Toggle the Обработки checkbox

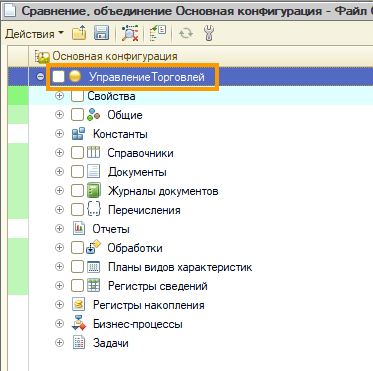point(77,248)
